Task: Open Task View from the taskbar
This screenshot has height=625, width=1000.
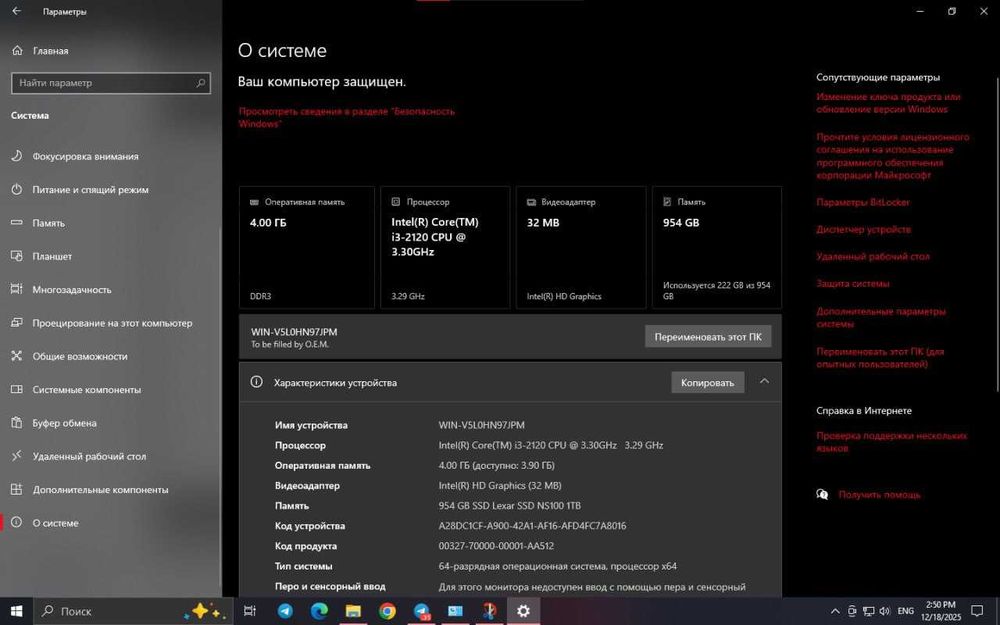Action: (x=250, y=611)
